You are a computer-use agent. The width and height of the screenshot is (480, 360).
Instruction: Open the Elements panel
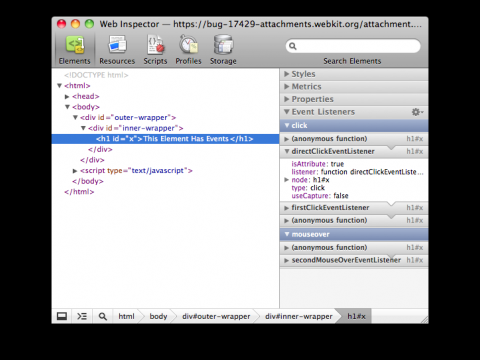pyautogui.click(x=75, y=50)
